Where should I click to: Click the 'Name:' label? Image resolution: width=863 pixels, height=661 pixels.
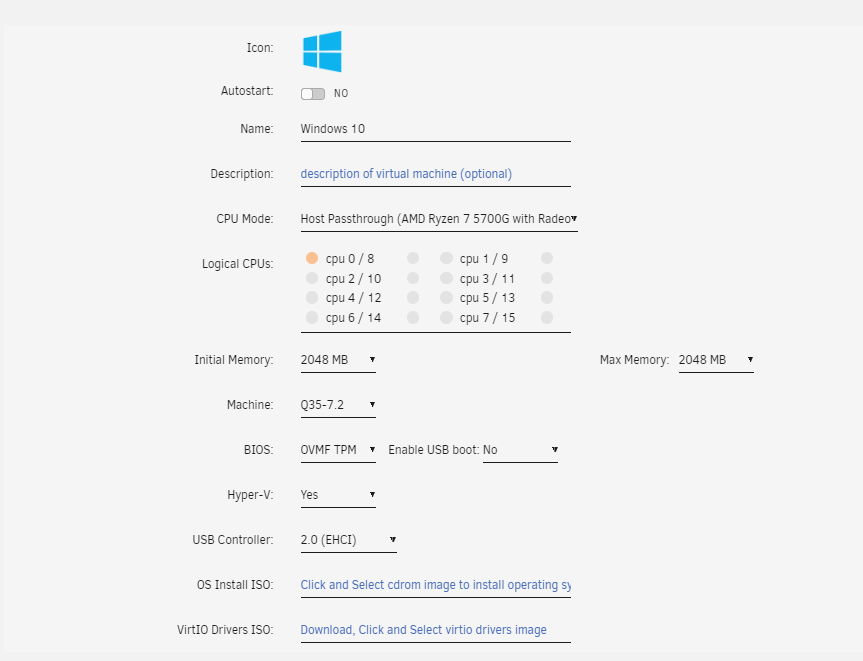pos(256,129)
